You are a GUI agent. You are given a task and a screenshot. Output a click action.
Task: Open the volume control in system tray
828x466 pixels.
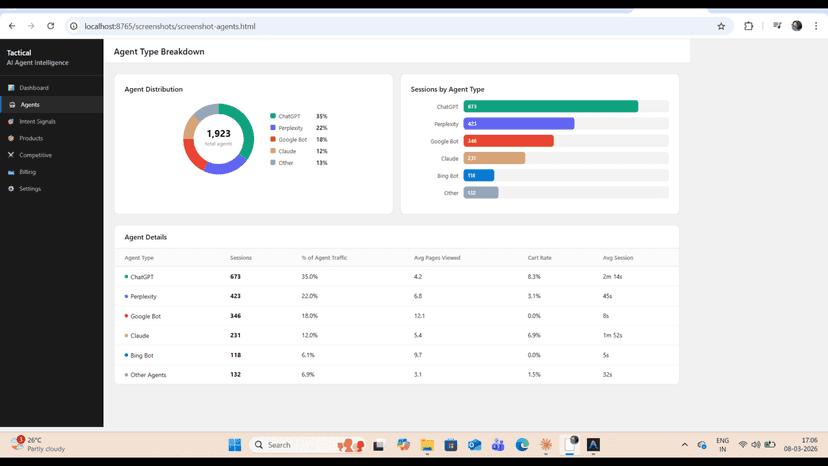click(756, 445)
